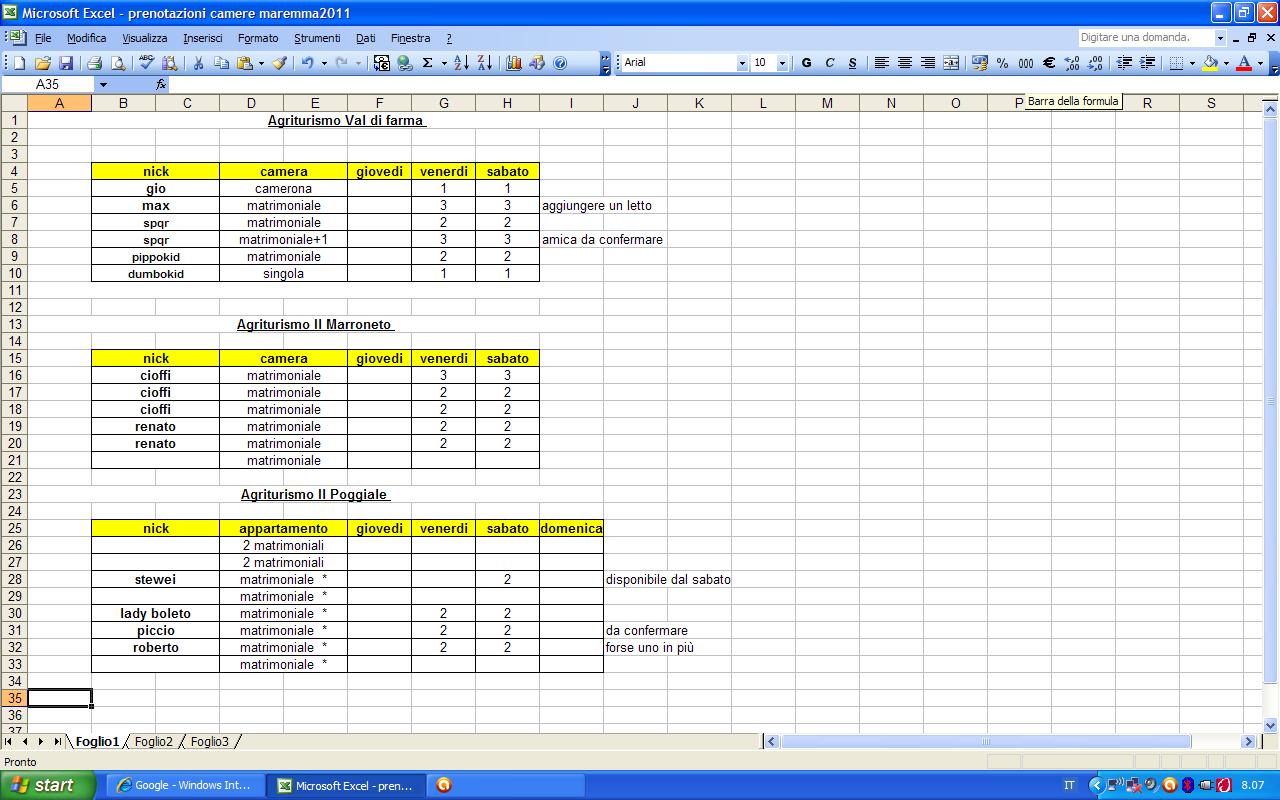The height and width of the screenshot is (800, 1280).
Task: Open the Formato menu
Action: [x=258, y=38]
